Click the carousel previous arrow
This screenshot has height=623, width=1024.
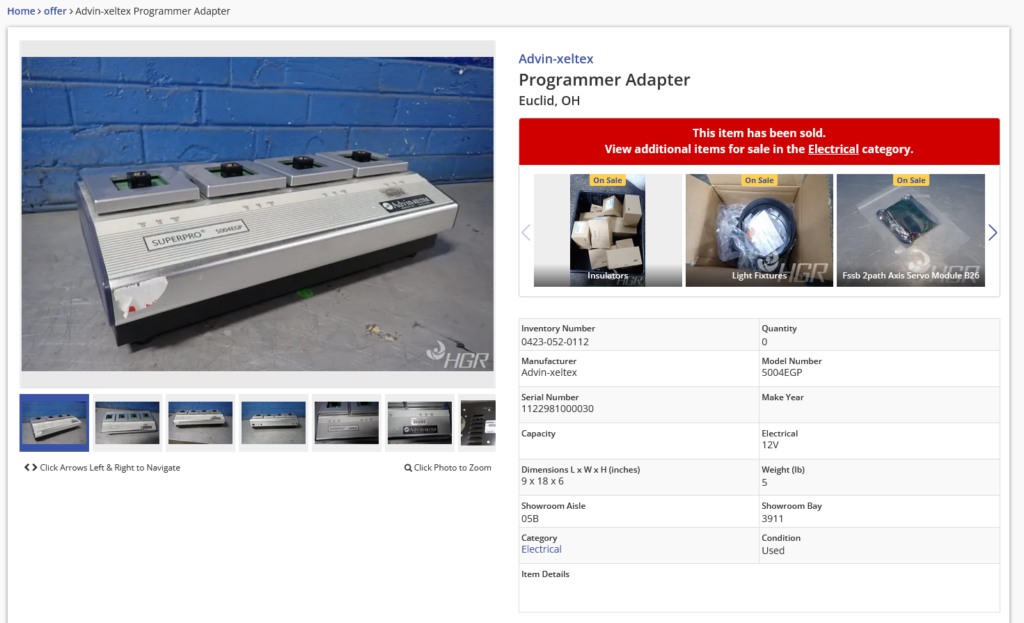[526, 232]
